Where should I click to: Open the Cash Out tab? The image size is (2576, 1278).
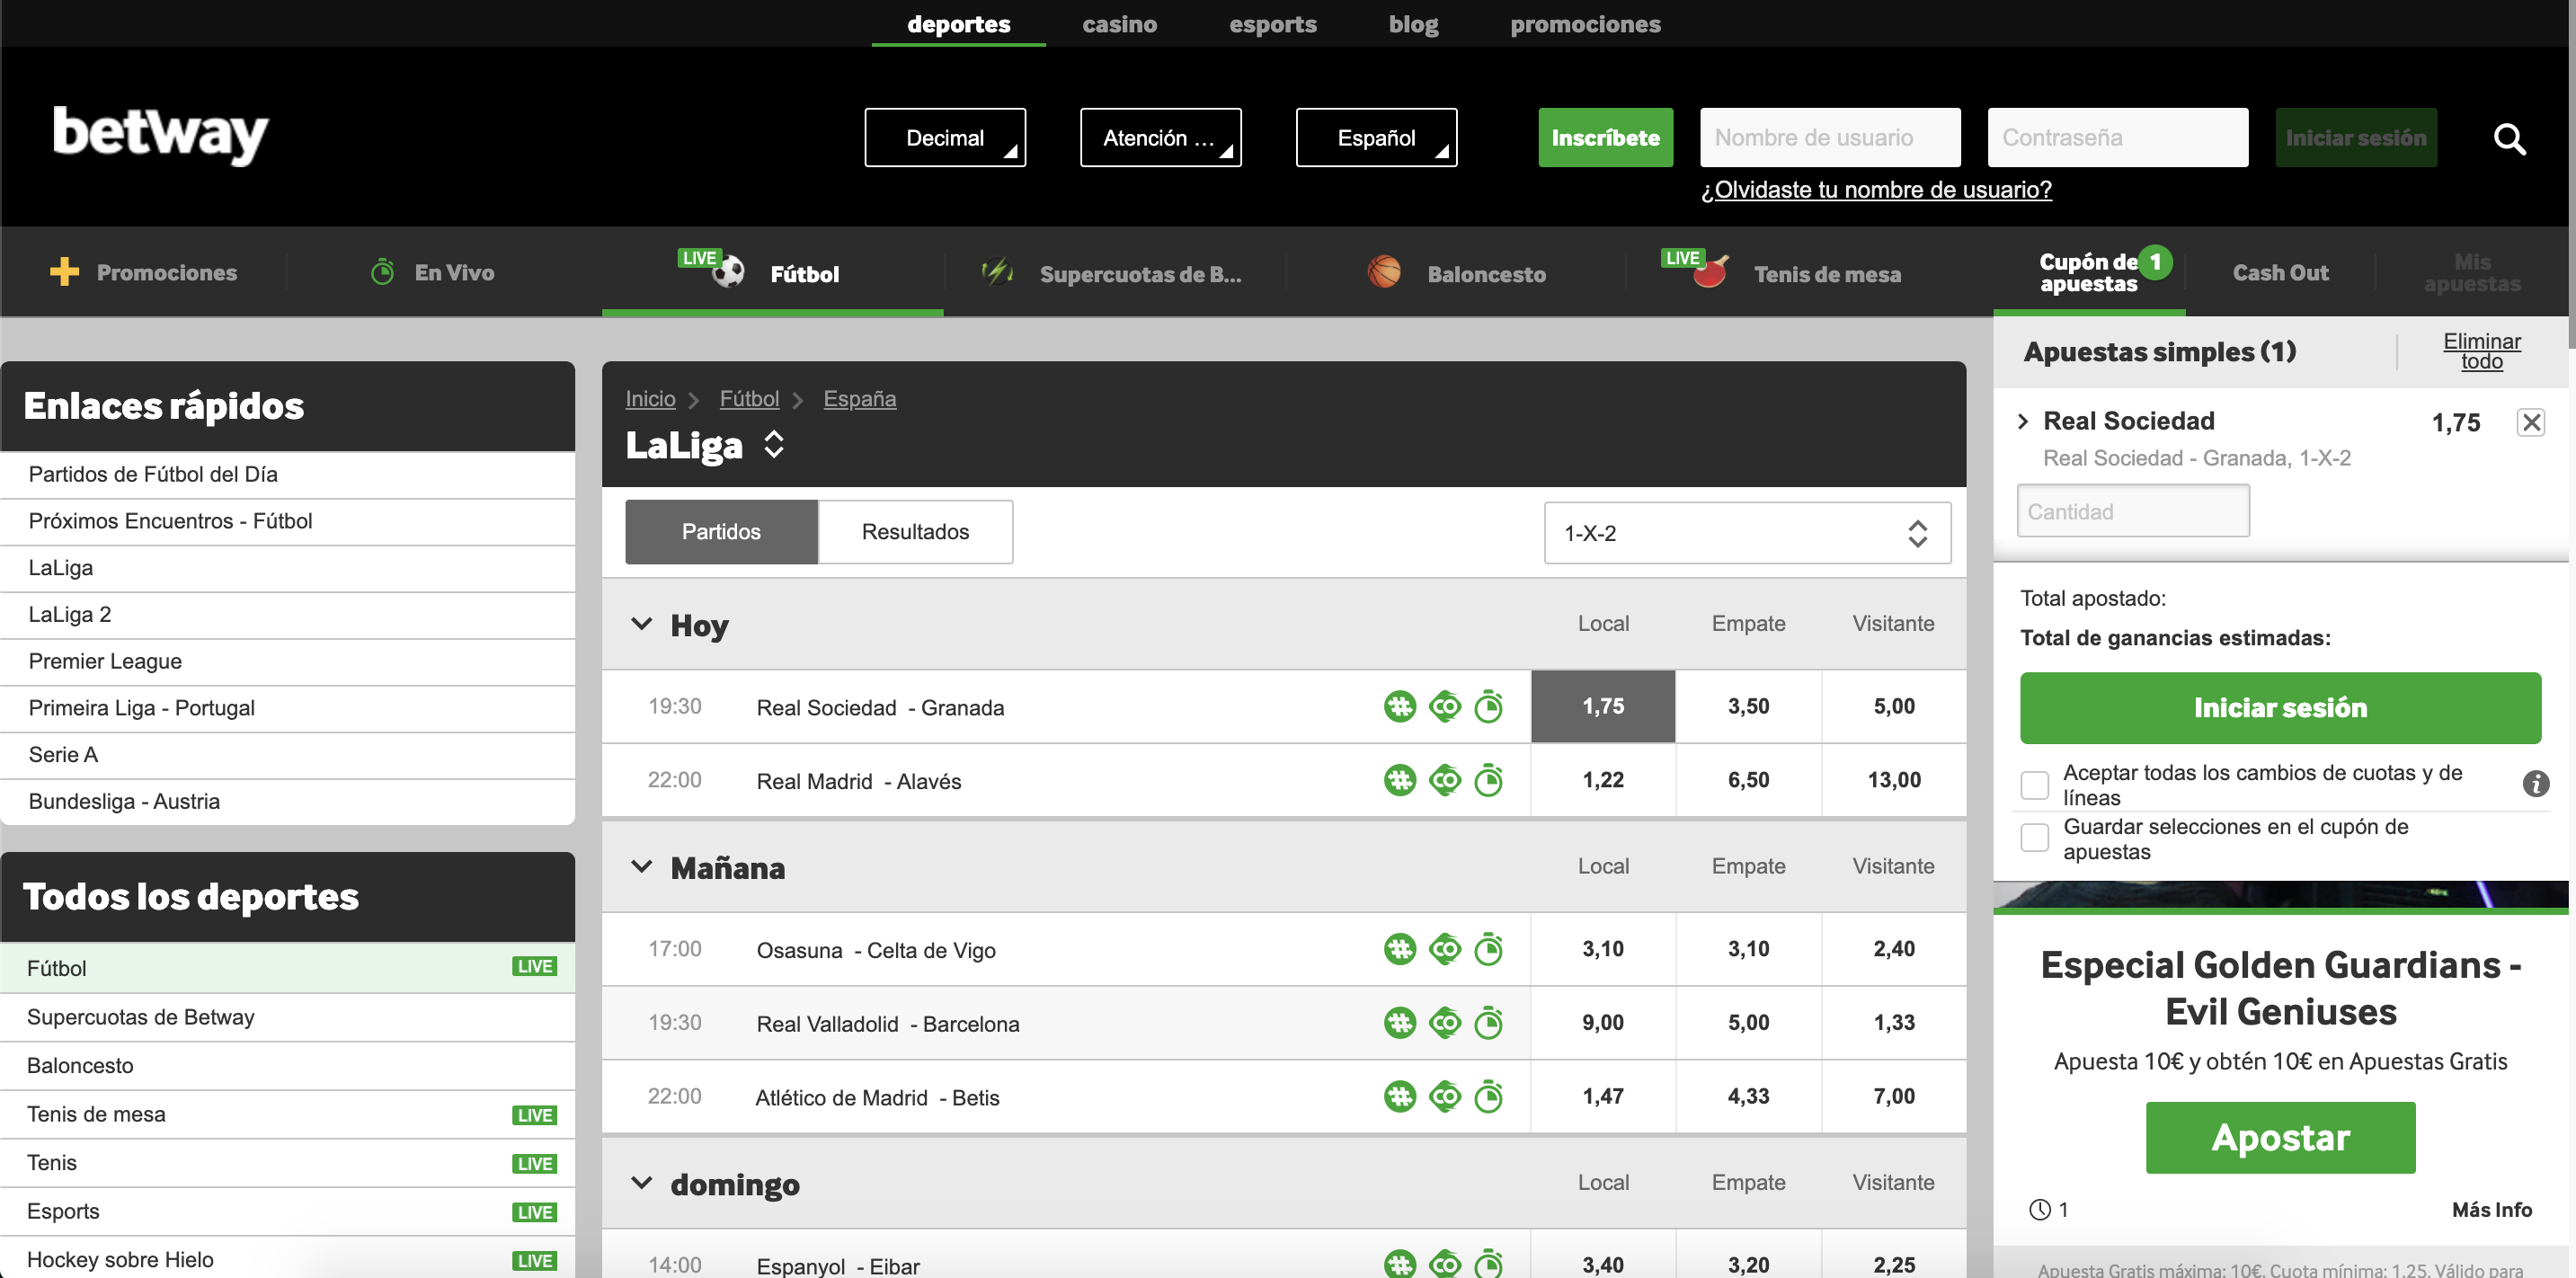pos(2280,272)
